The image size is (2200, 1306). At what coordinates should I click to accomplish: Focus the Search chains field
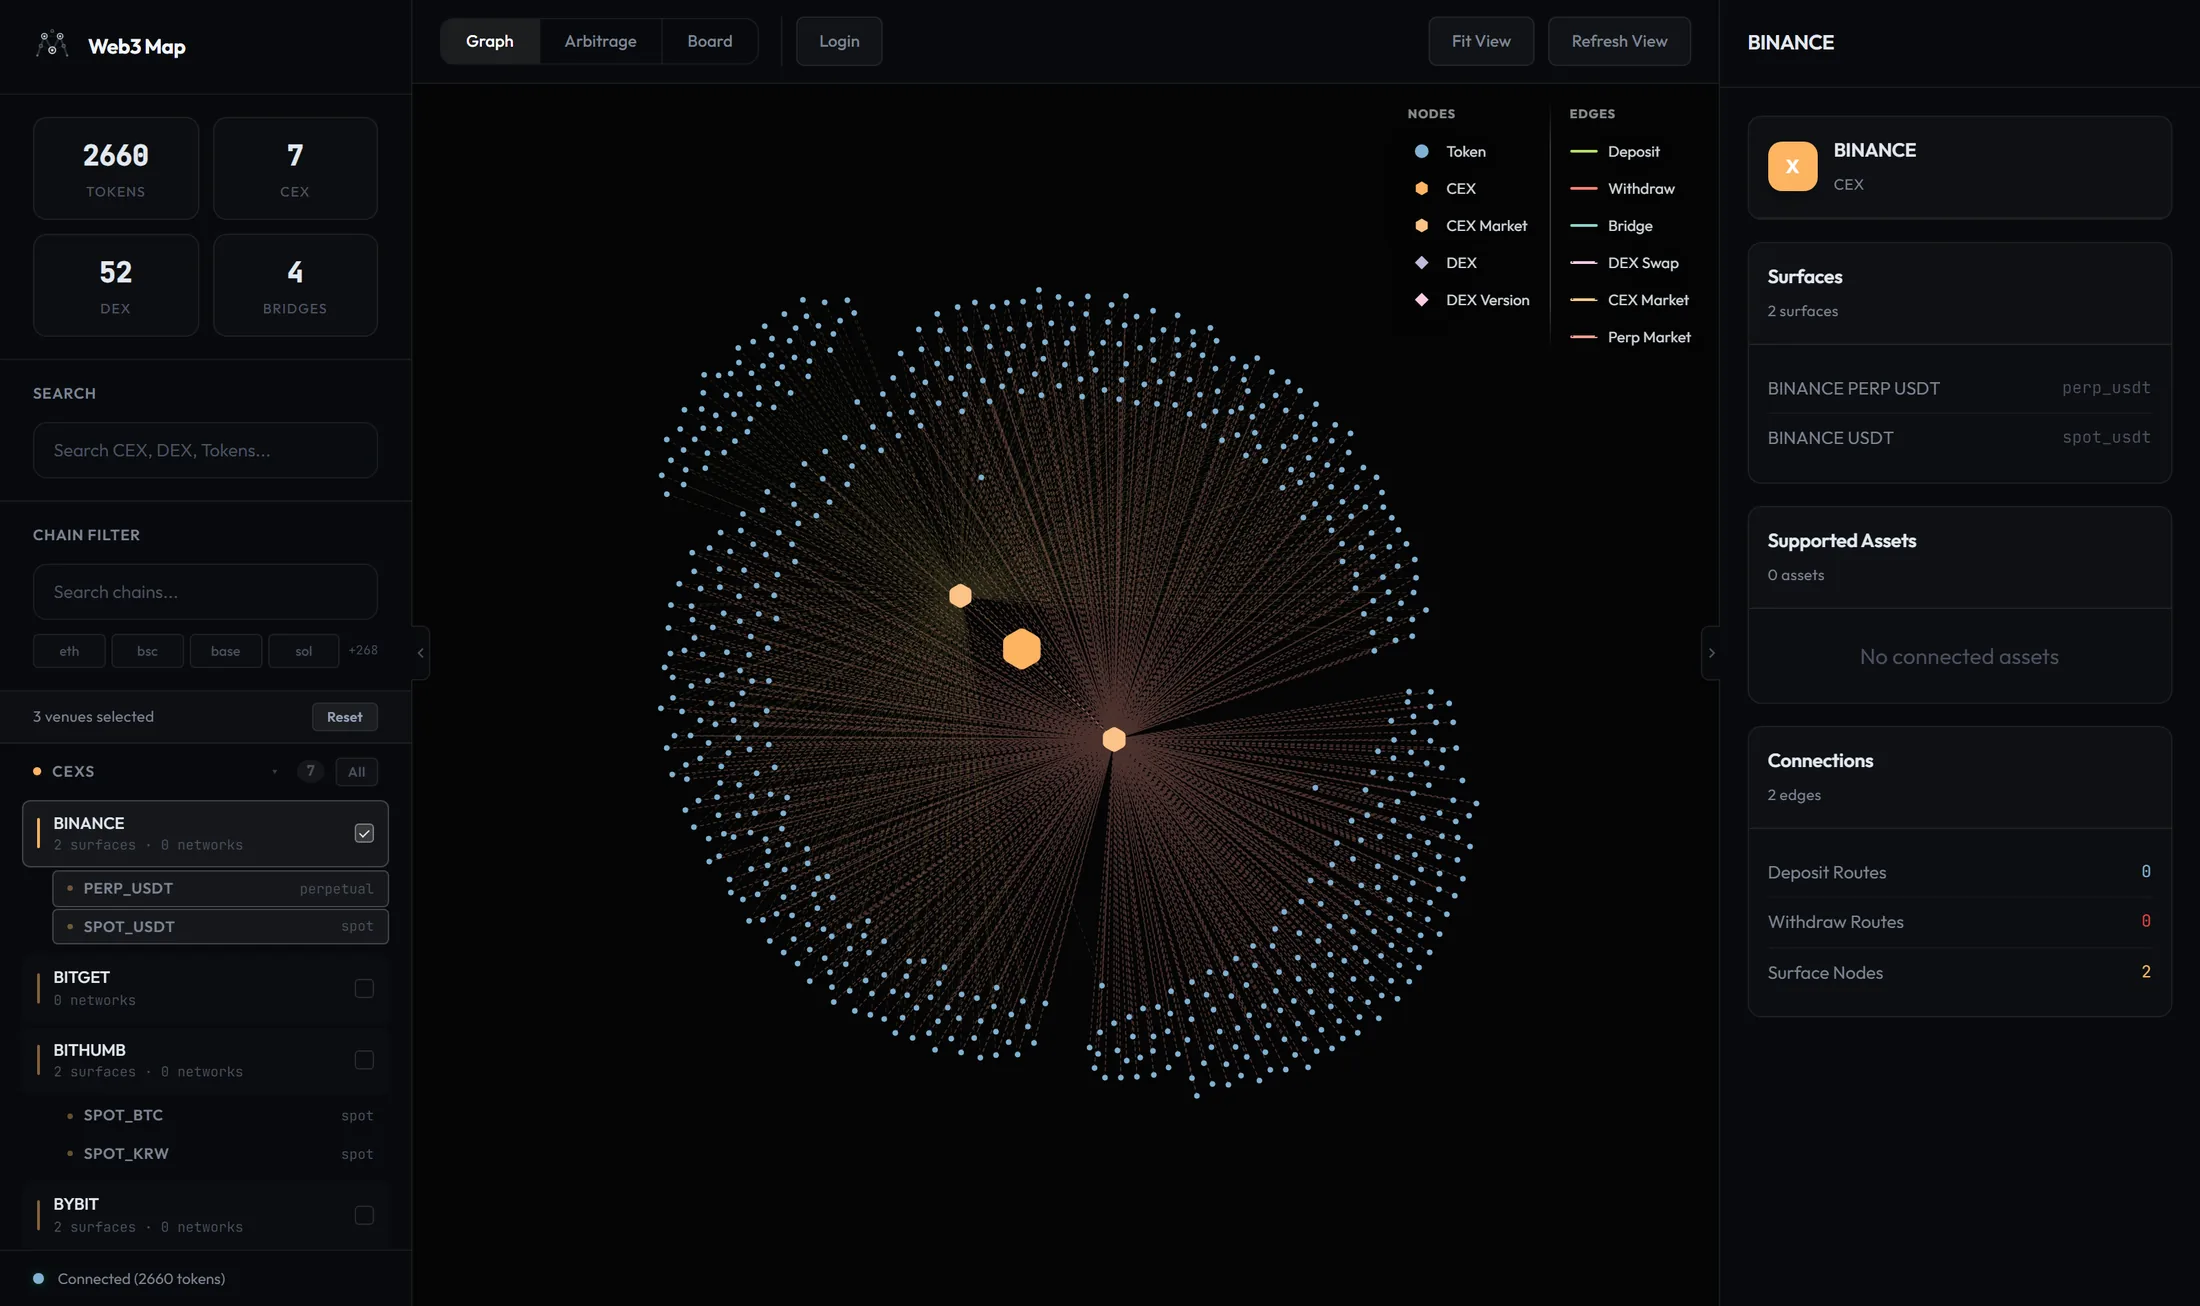[205, 592]
